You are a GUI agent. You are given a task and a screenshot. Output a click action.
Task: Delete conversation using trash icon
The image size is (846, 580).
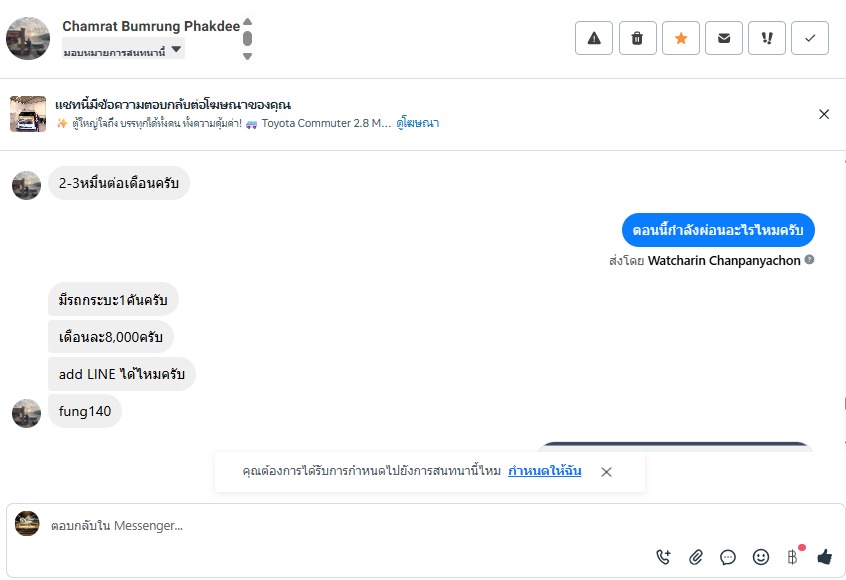637,38
